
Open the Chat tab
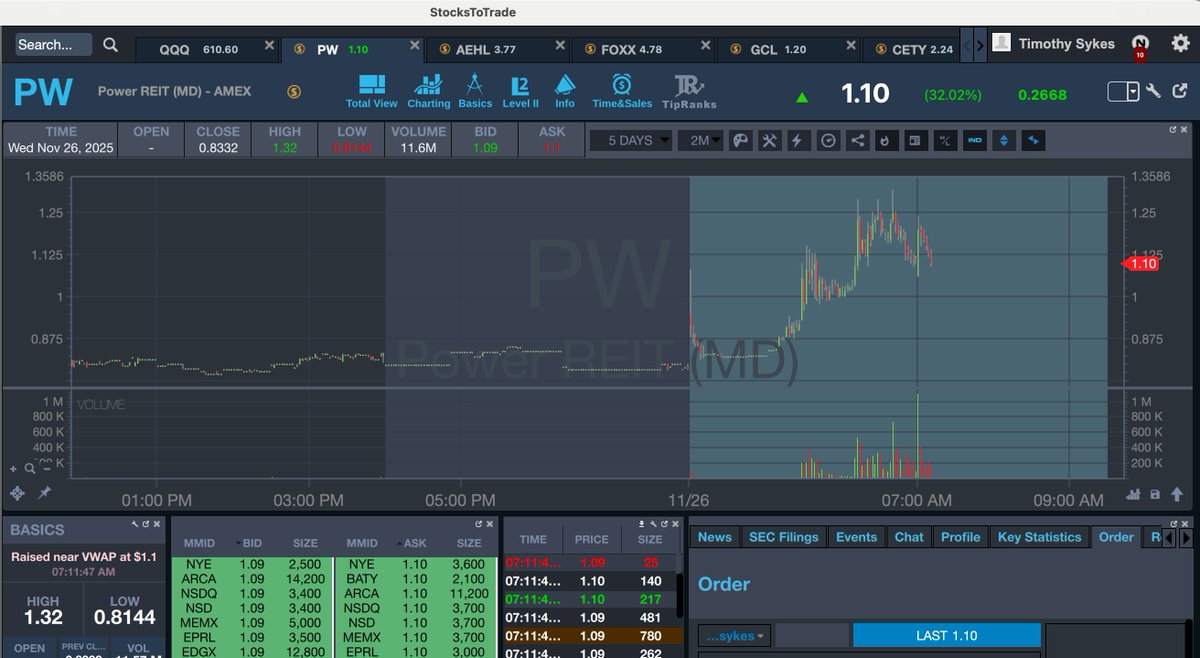[909, 537]
